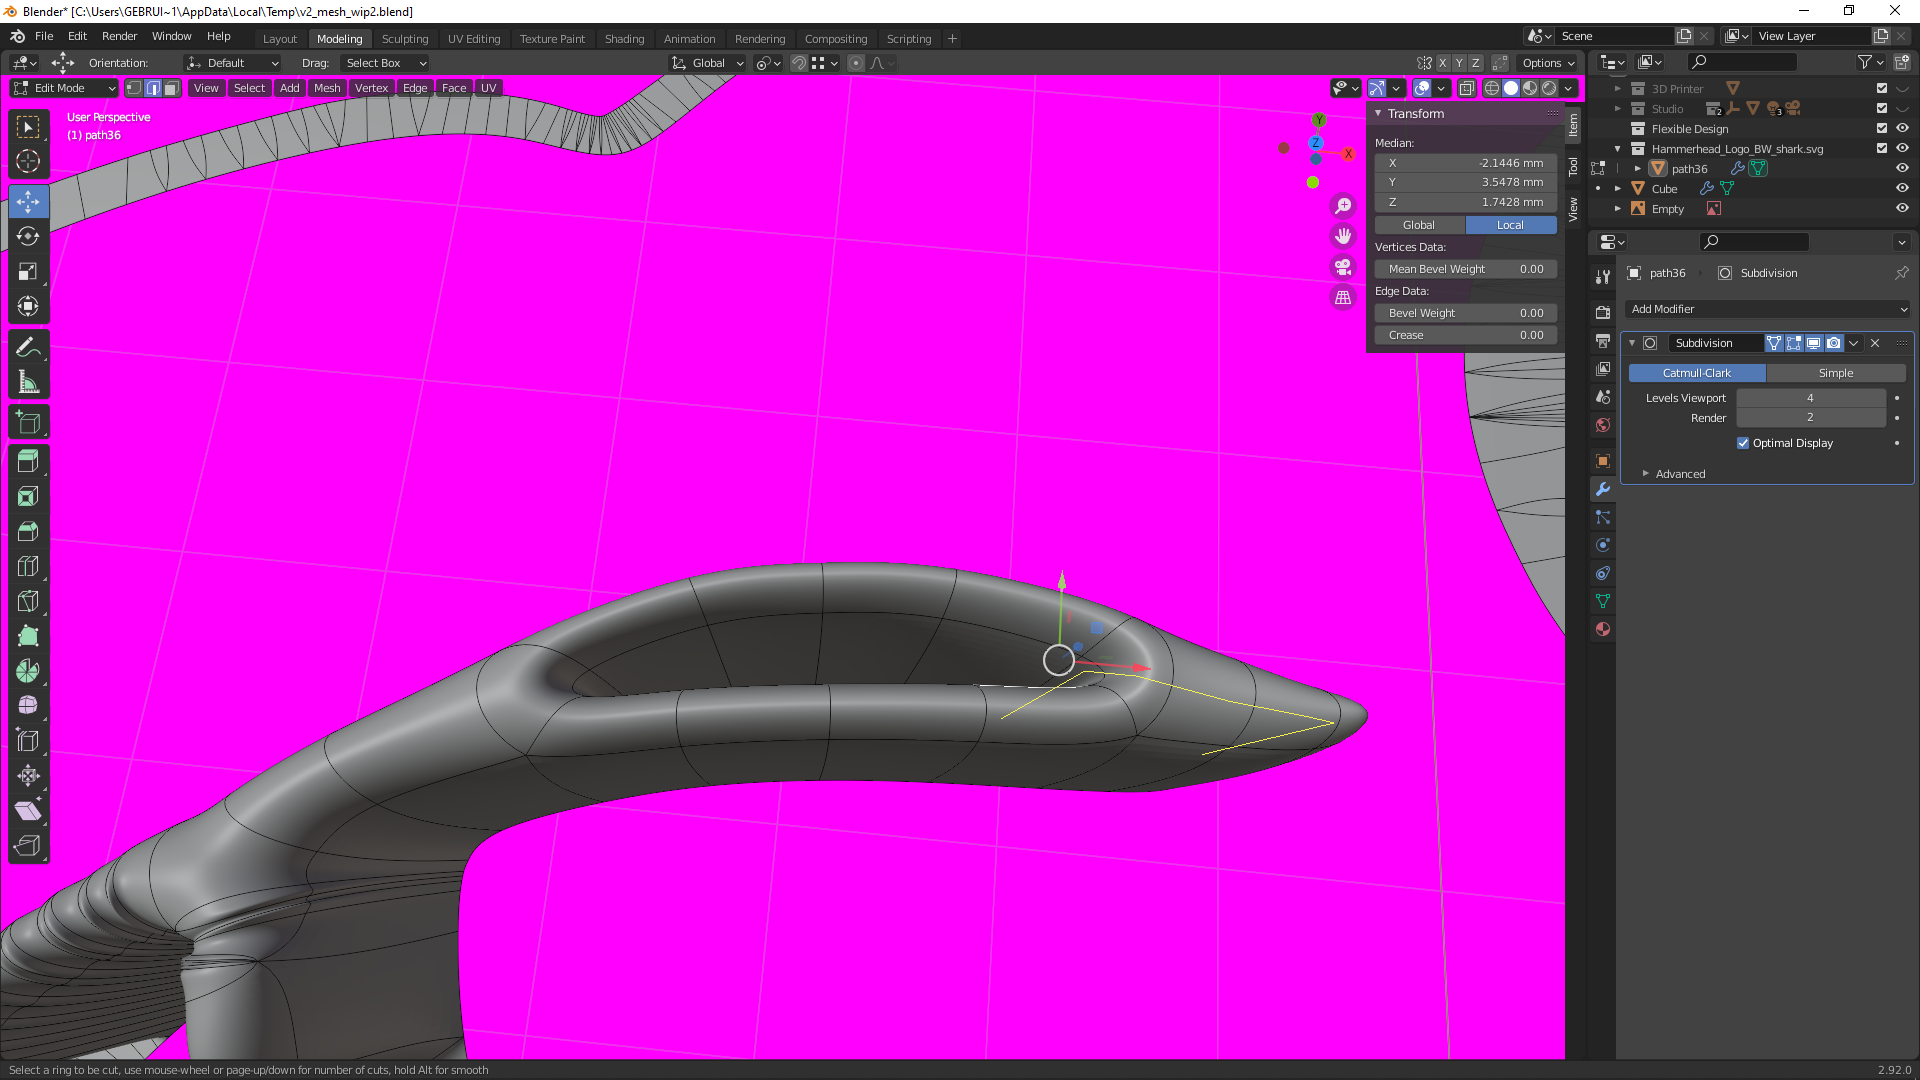Activate the Knife tool
Image resolution: width=1920 pixels, height=1080 pixels.
coord(28,601)
